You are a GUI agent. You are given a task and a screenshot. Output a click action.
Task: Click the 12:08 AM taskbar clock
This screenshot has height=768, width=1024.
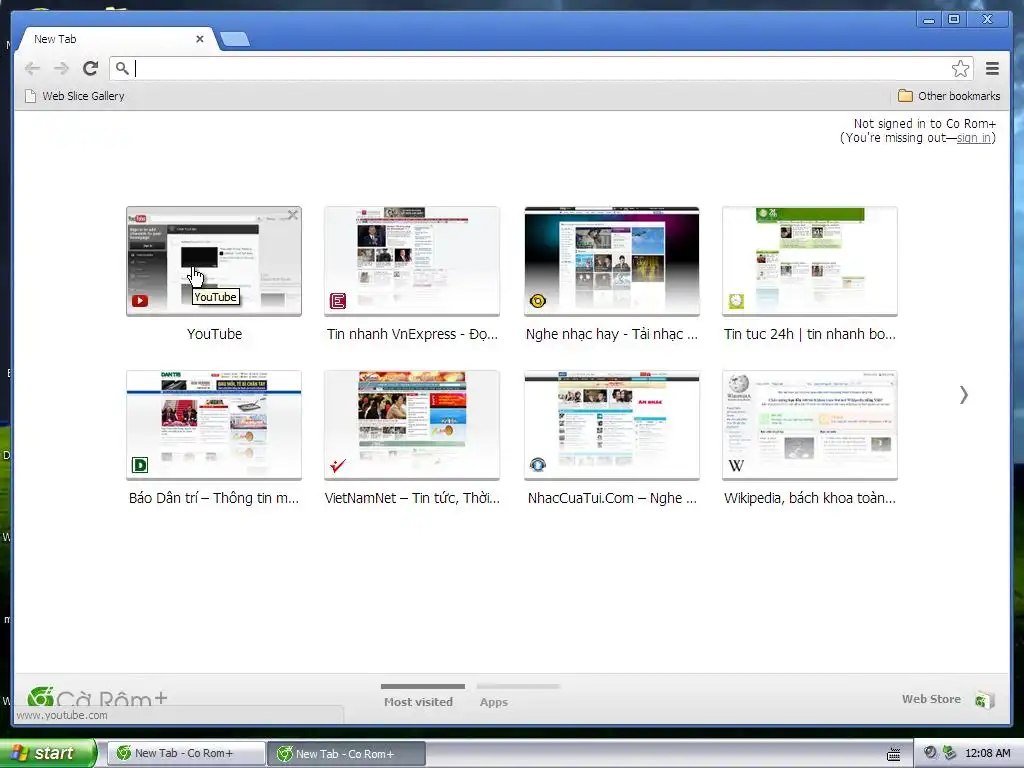pyautogui.click(x=987, y=754)
